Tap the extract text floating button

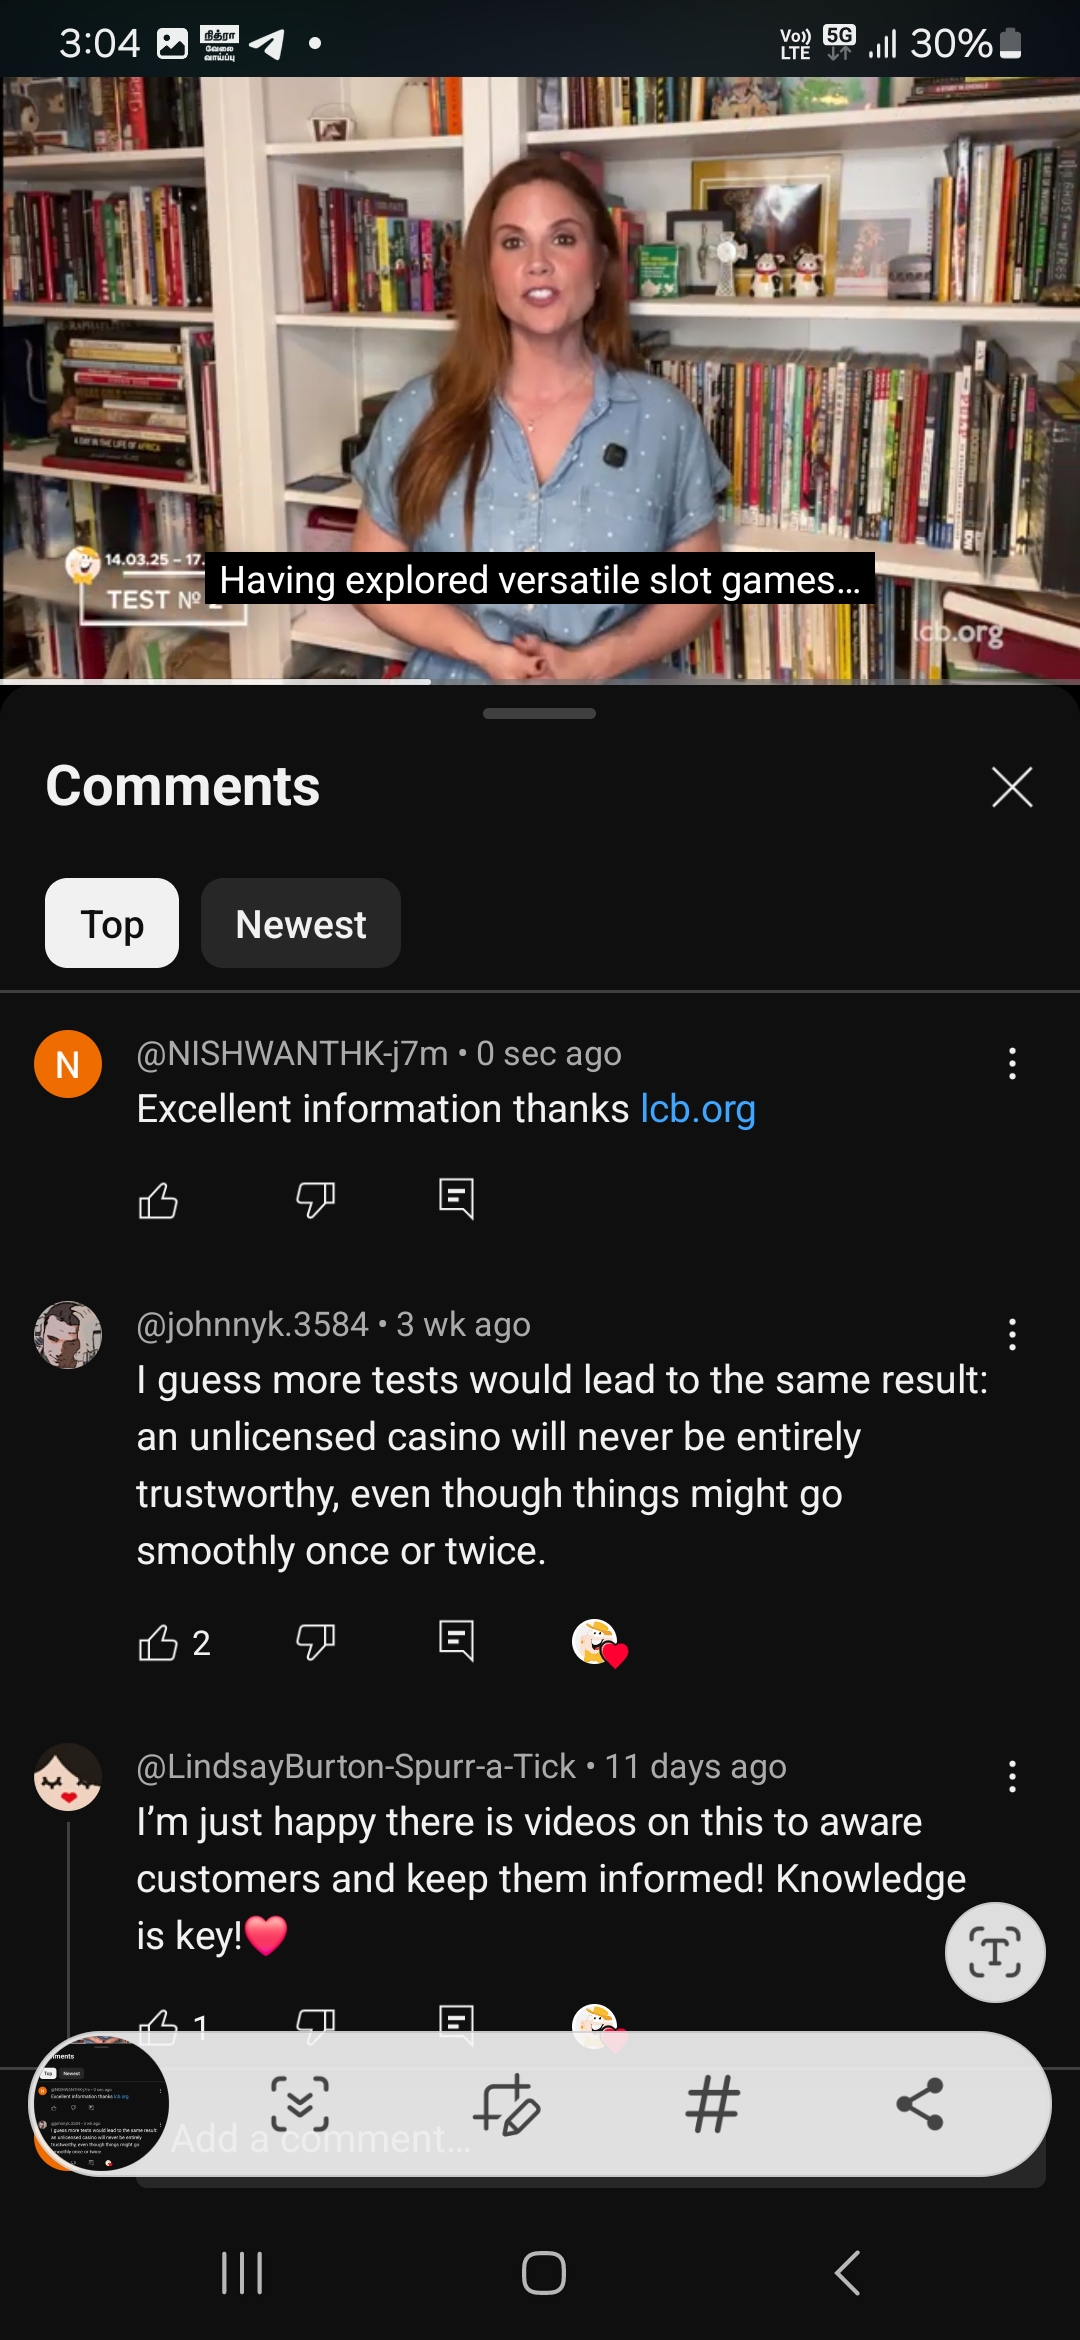pyautogui.click(x=995, y=1952)
